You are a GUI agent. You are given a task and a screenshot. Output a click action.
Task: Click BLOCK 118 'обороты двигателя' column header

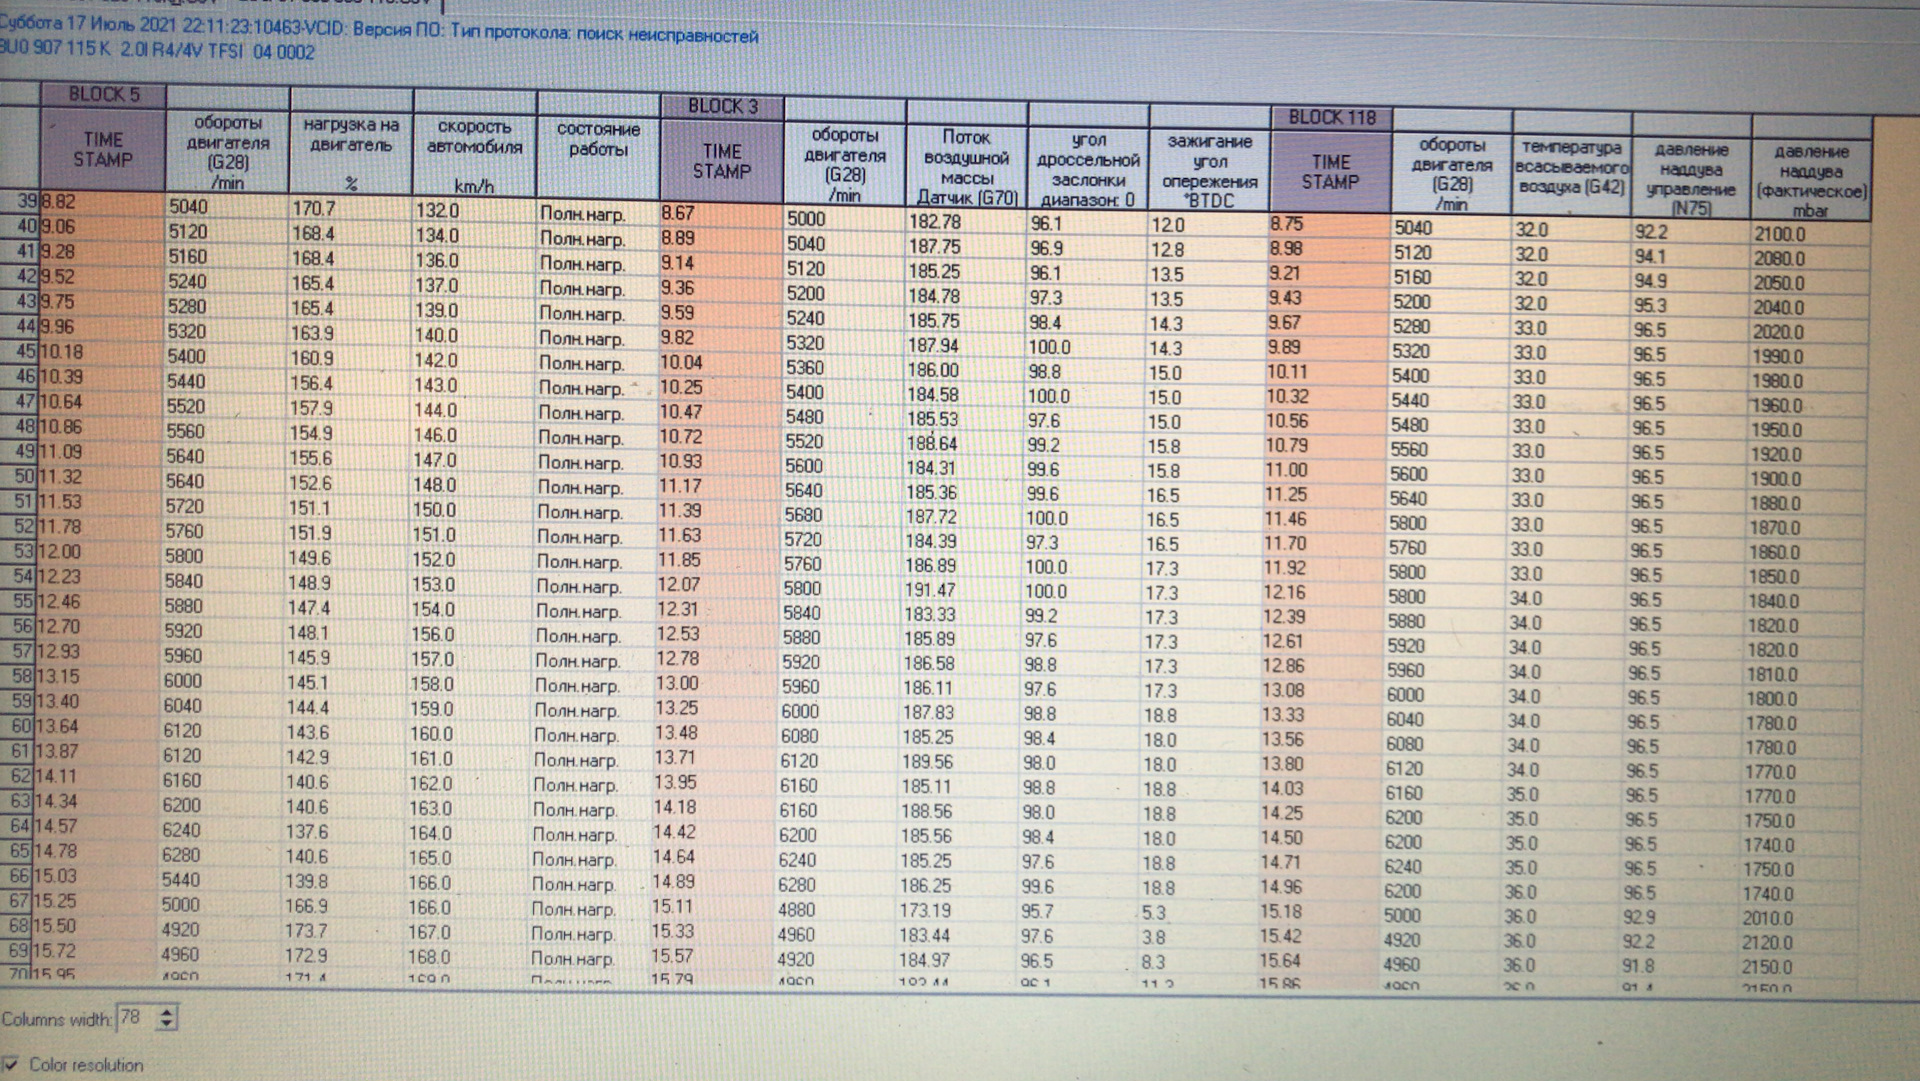(x=1451, y=174)
